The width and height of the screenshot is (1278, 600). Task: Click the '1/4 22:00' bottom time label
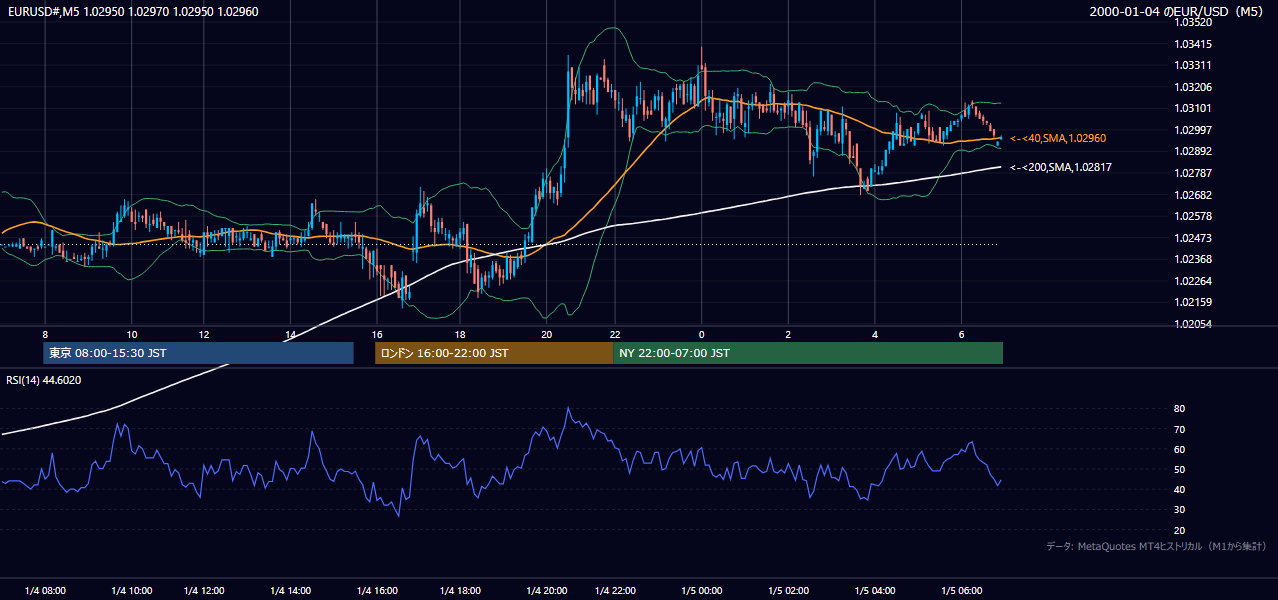(616, 591)
